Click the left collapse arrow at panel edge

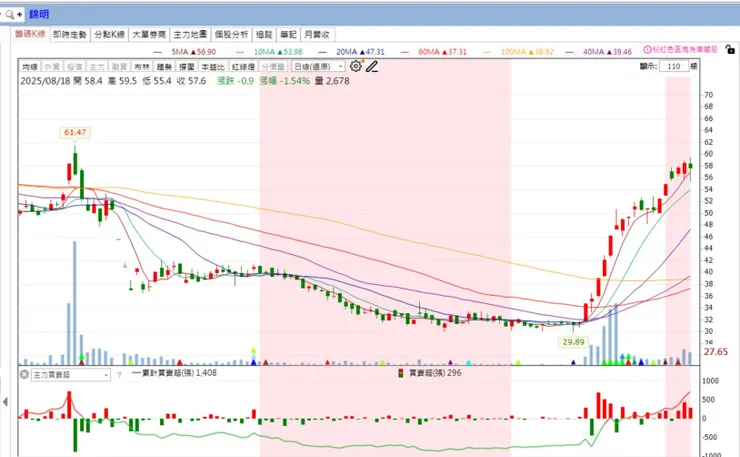coord(5,402)
